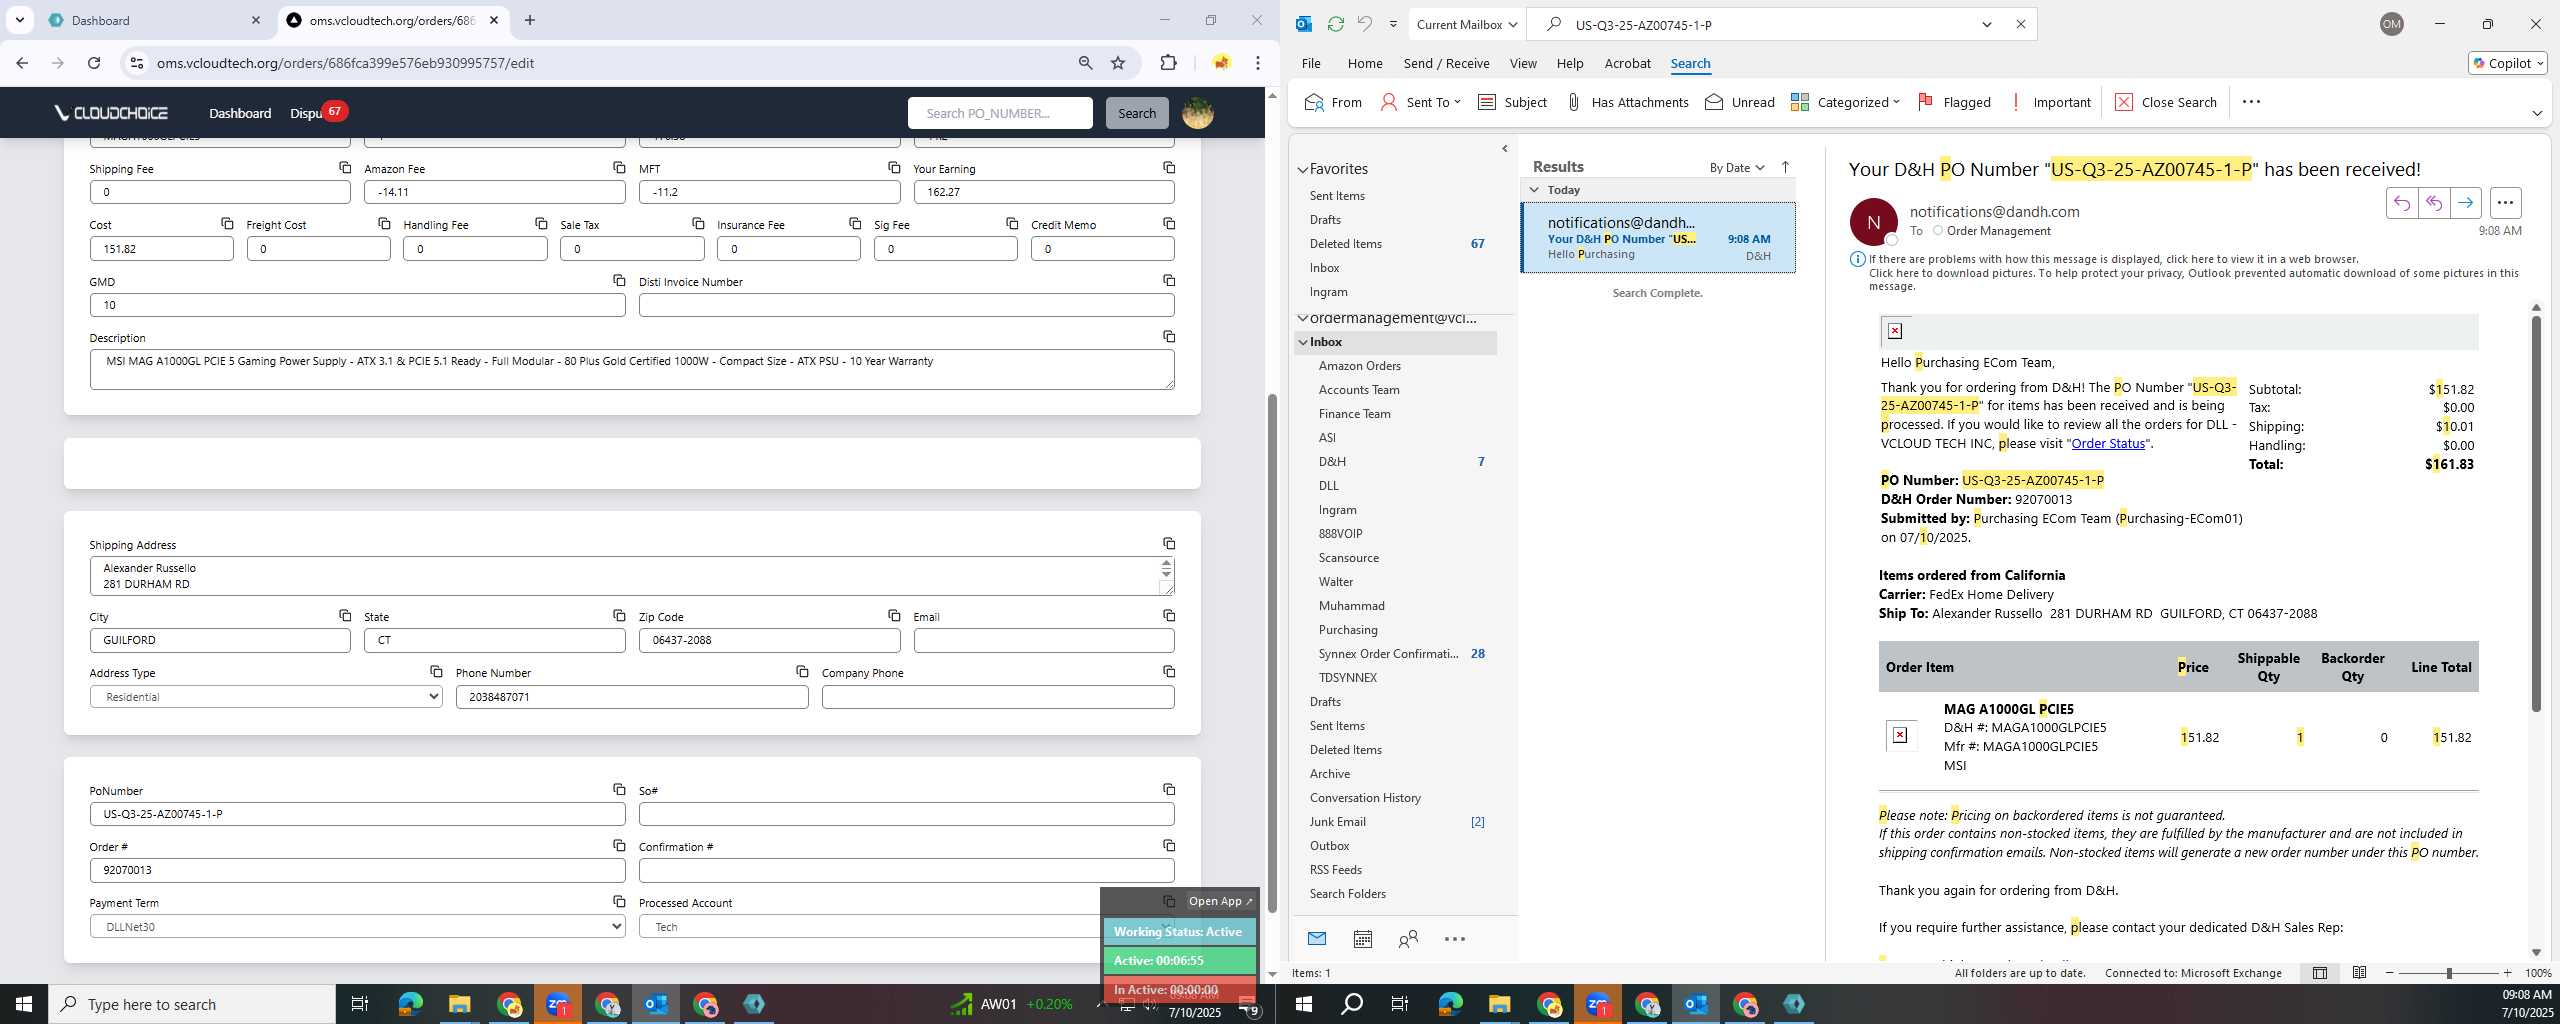Open more actions on the email

(2505, 203)
